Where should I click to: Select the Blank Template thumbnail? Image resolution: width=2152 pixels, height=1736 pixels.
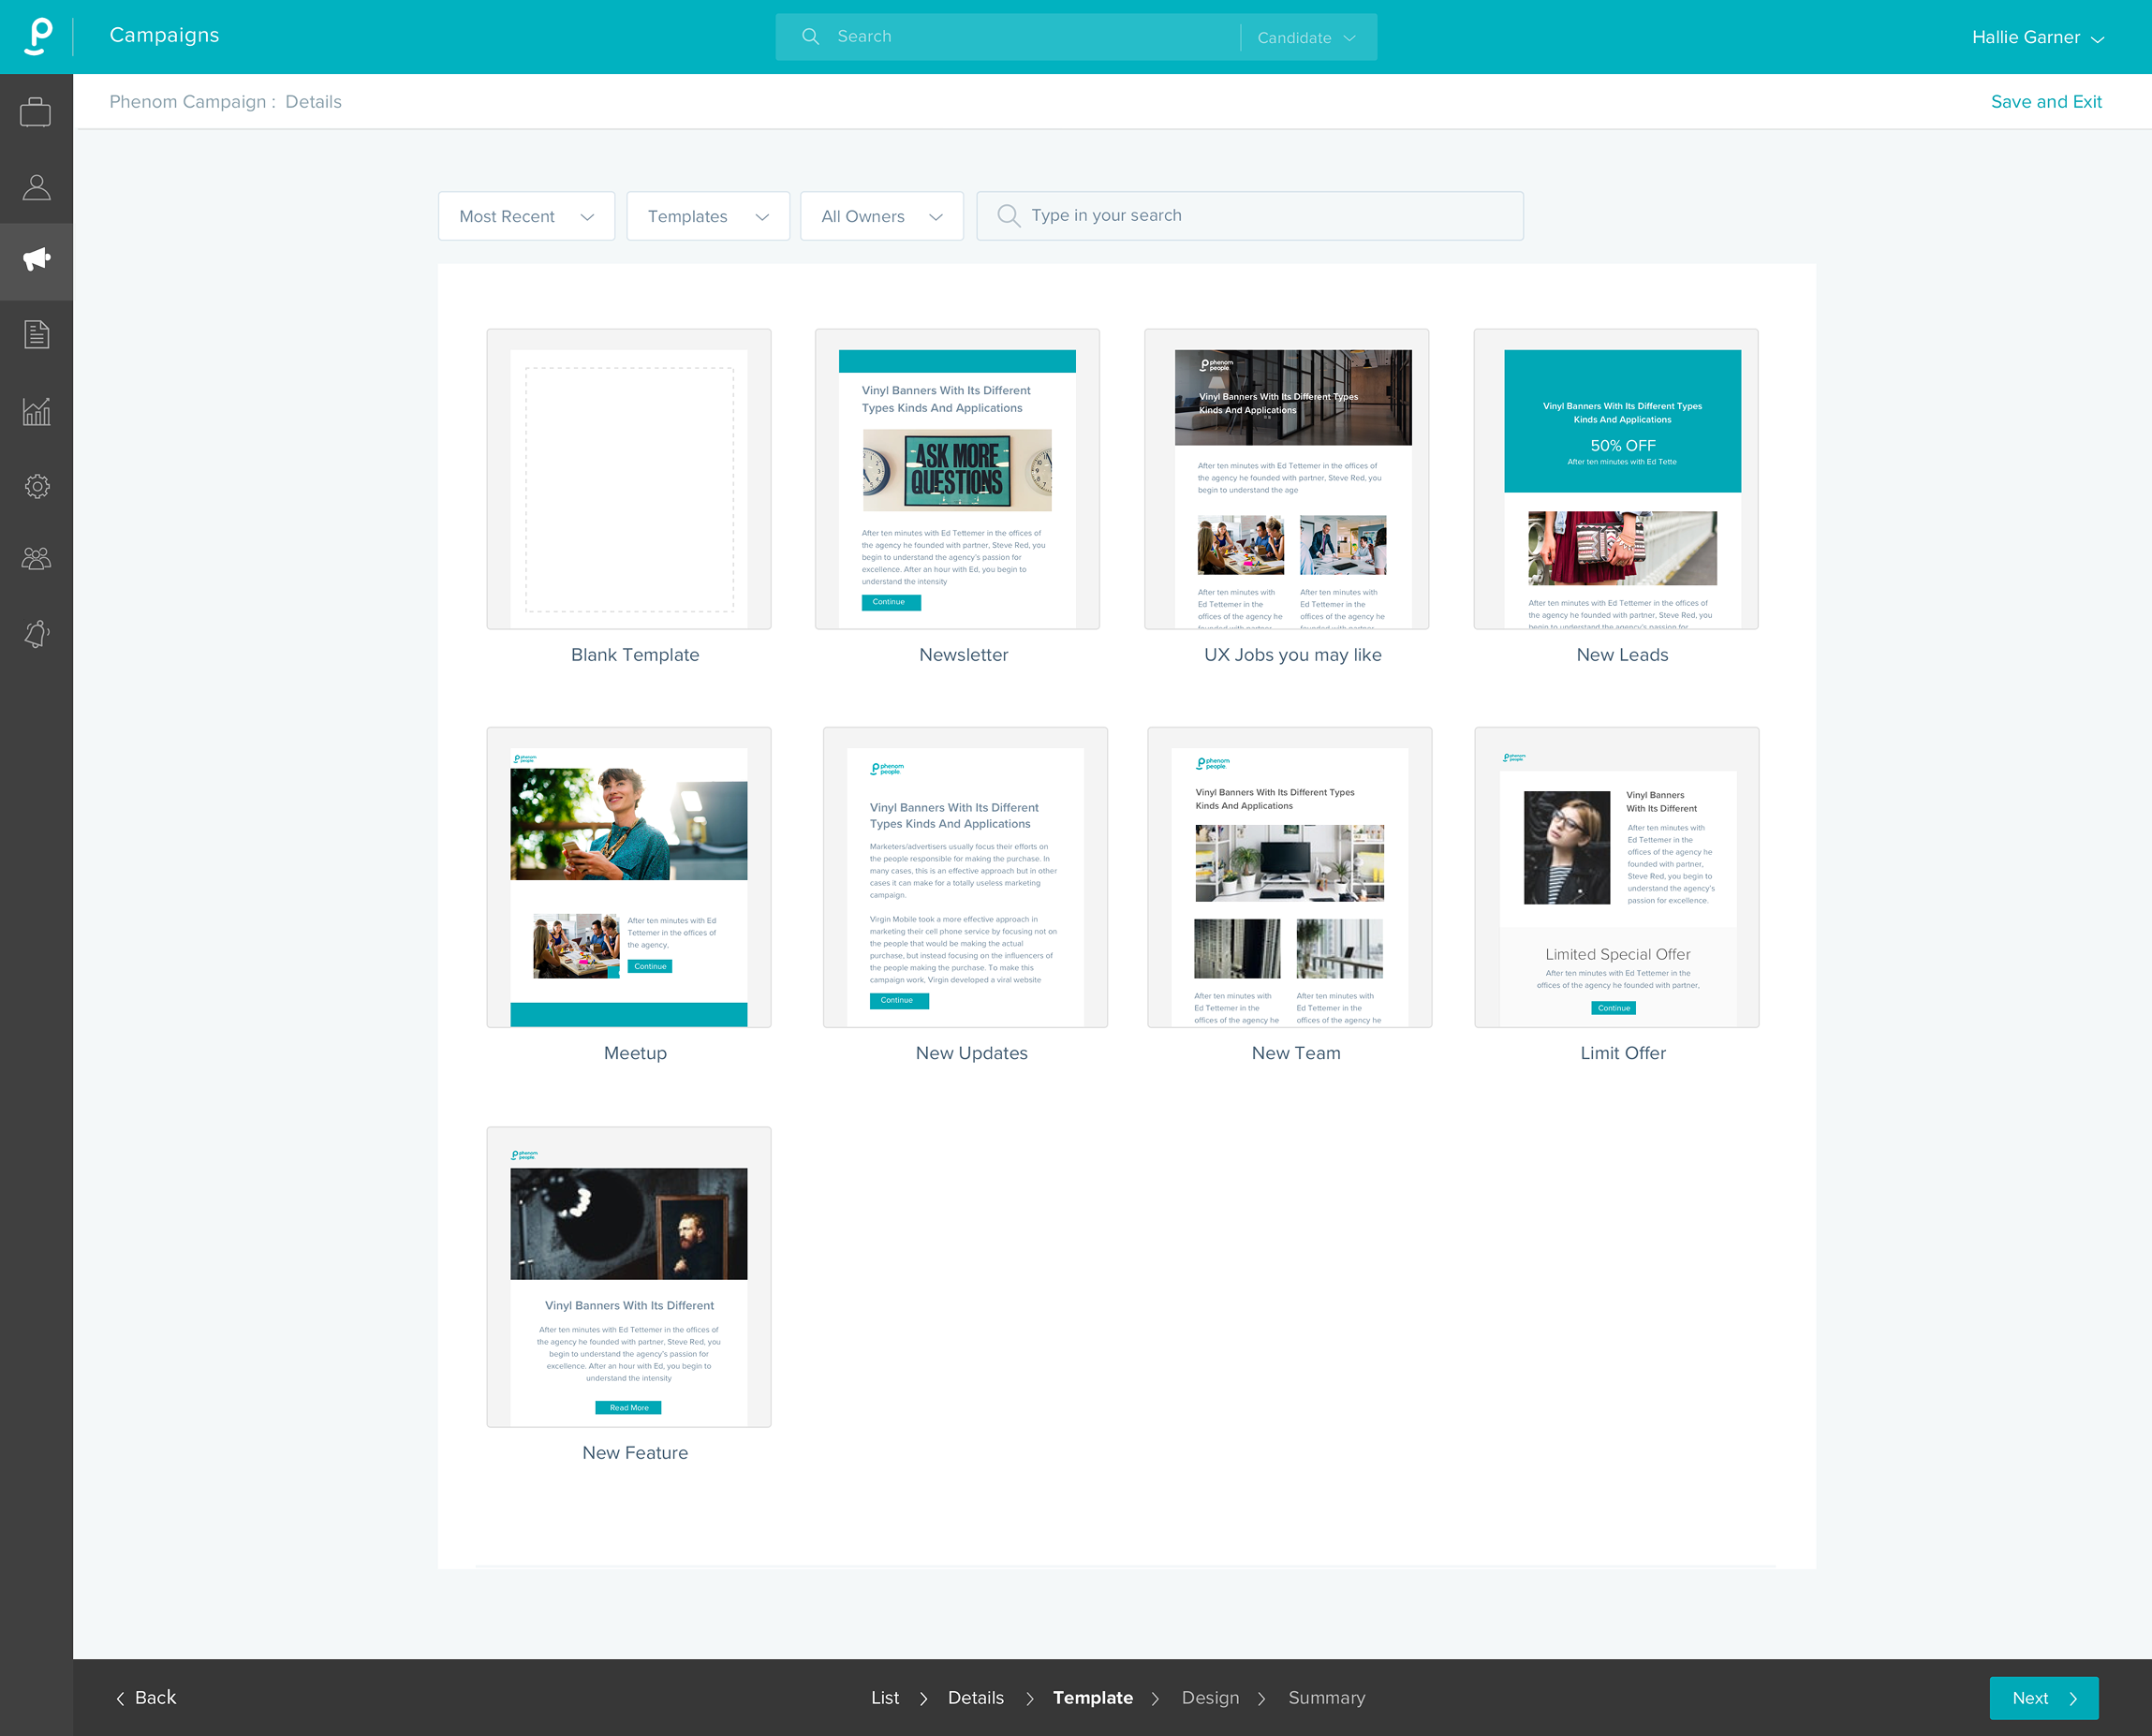click(x=628, y=480)
